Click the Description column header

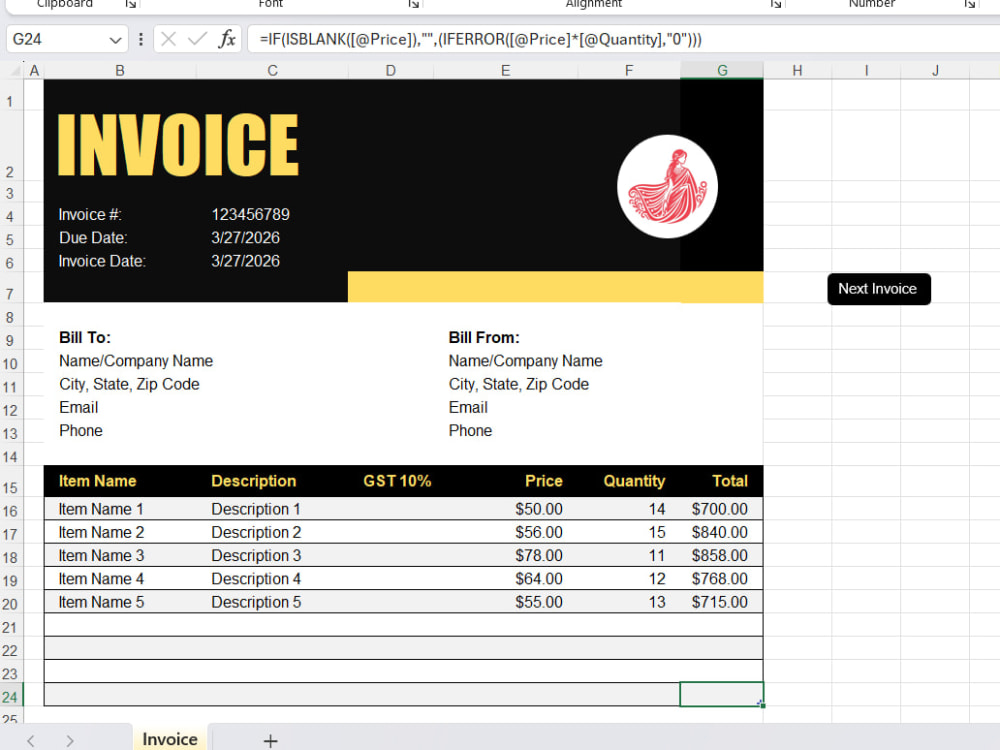click(254, 481)
